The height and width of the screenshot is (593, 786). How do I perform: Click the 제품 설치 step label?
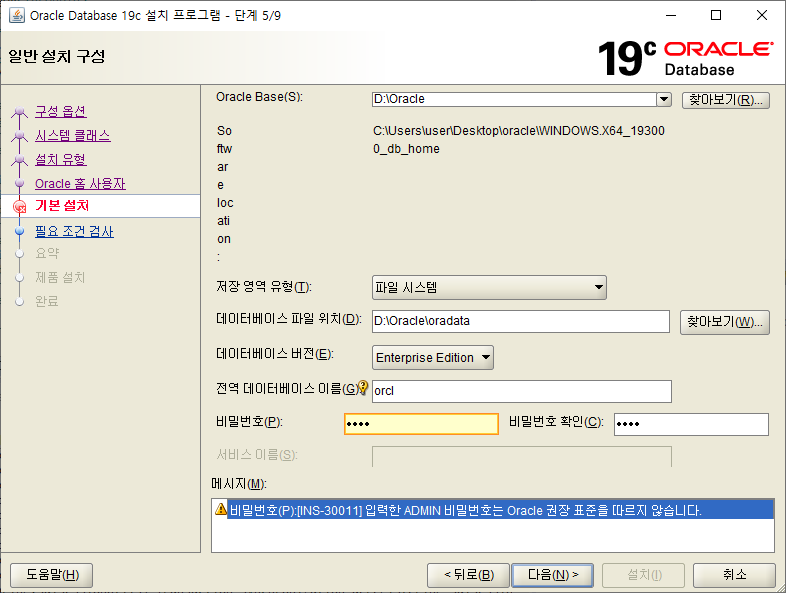(60, 277)
